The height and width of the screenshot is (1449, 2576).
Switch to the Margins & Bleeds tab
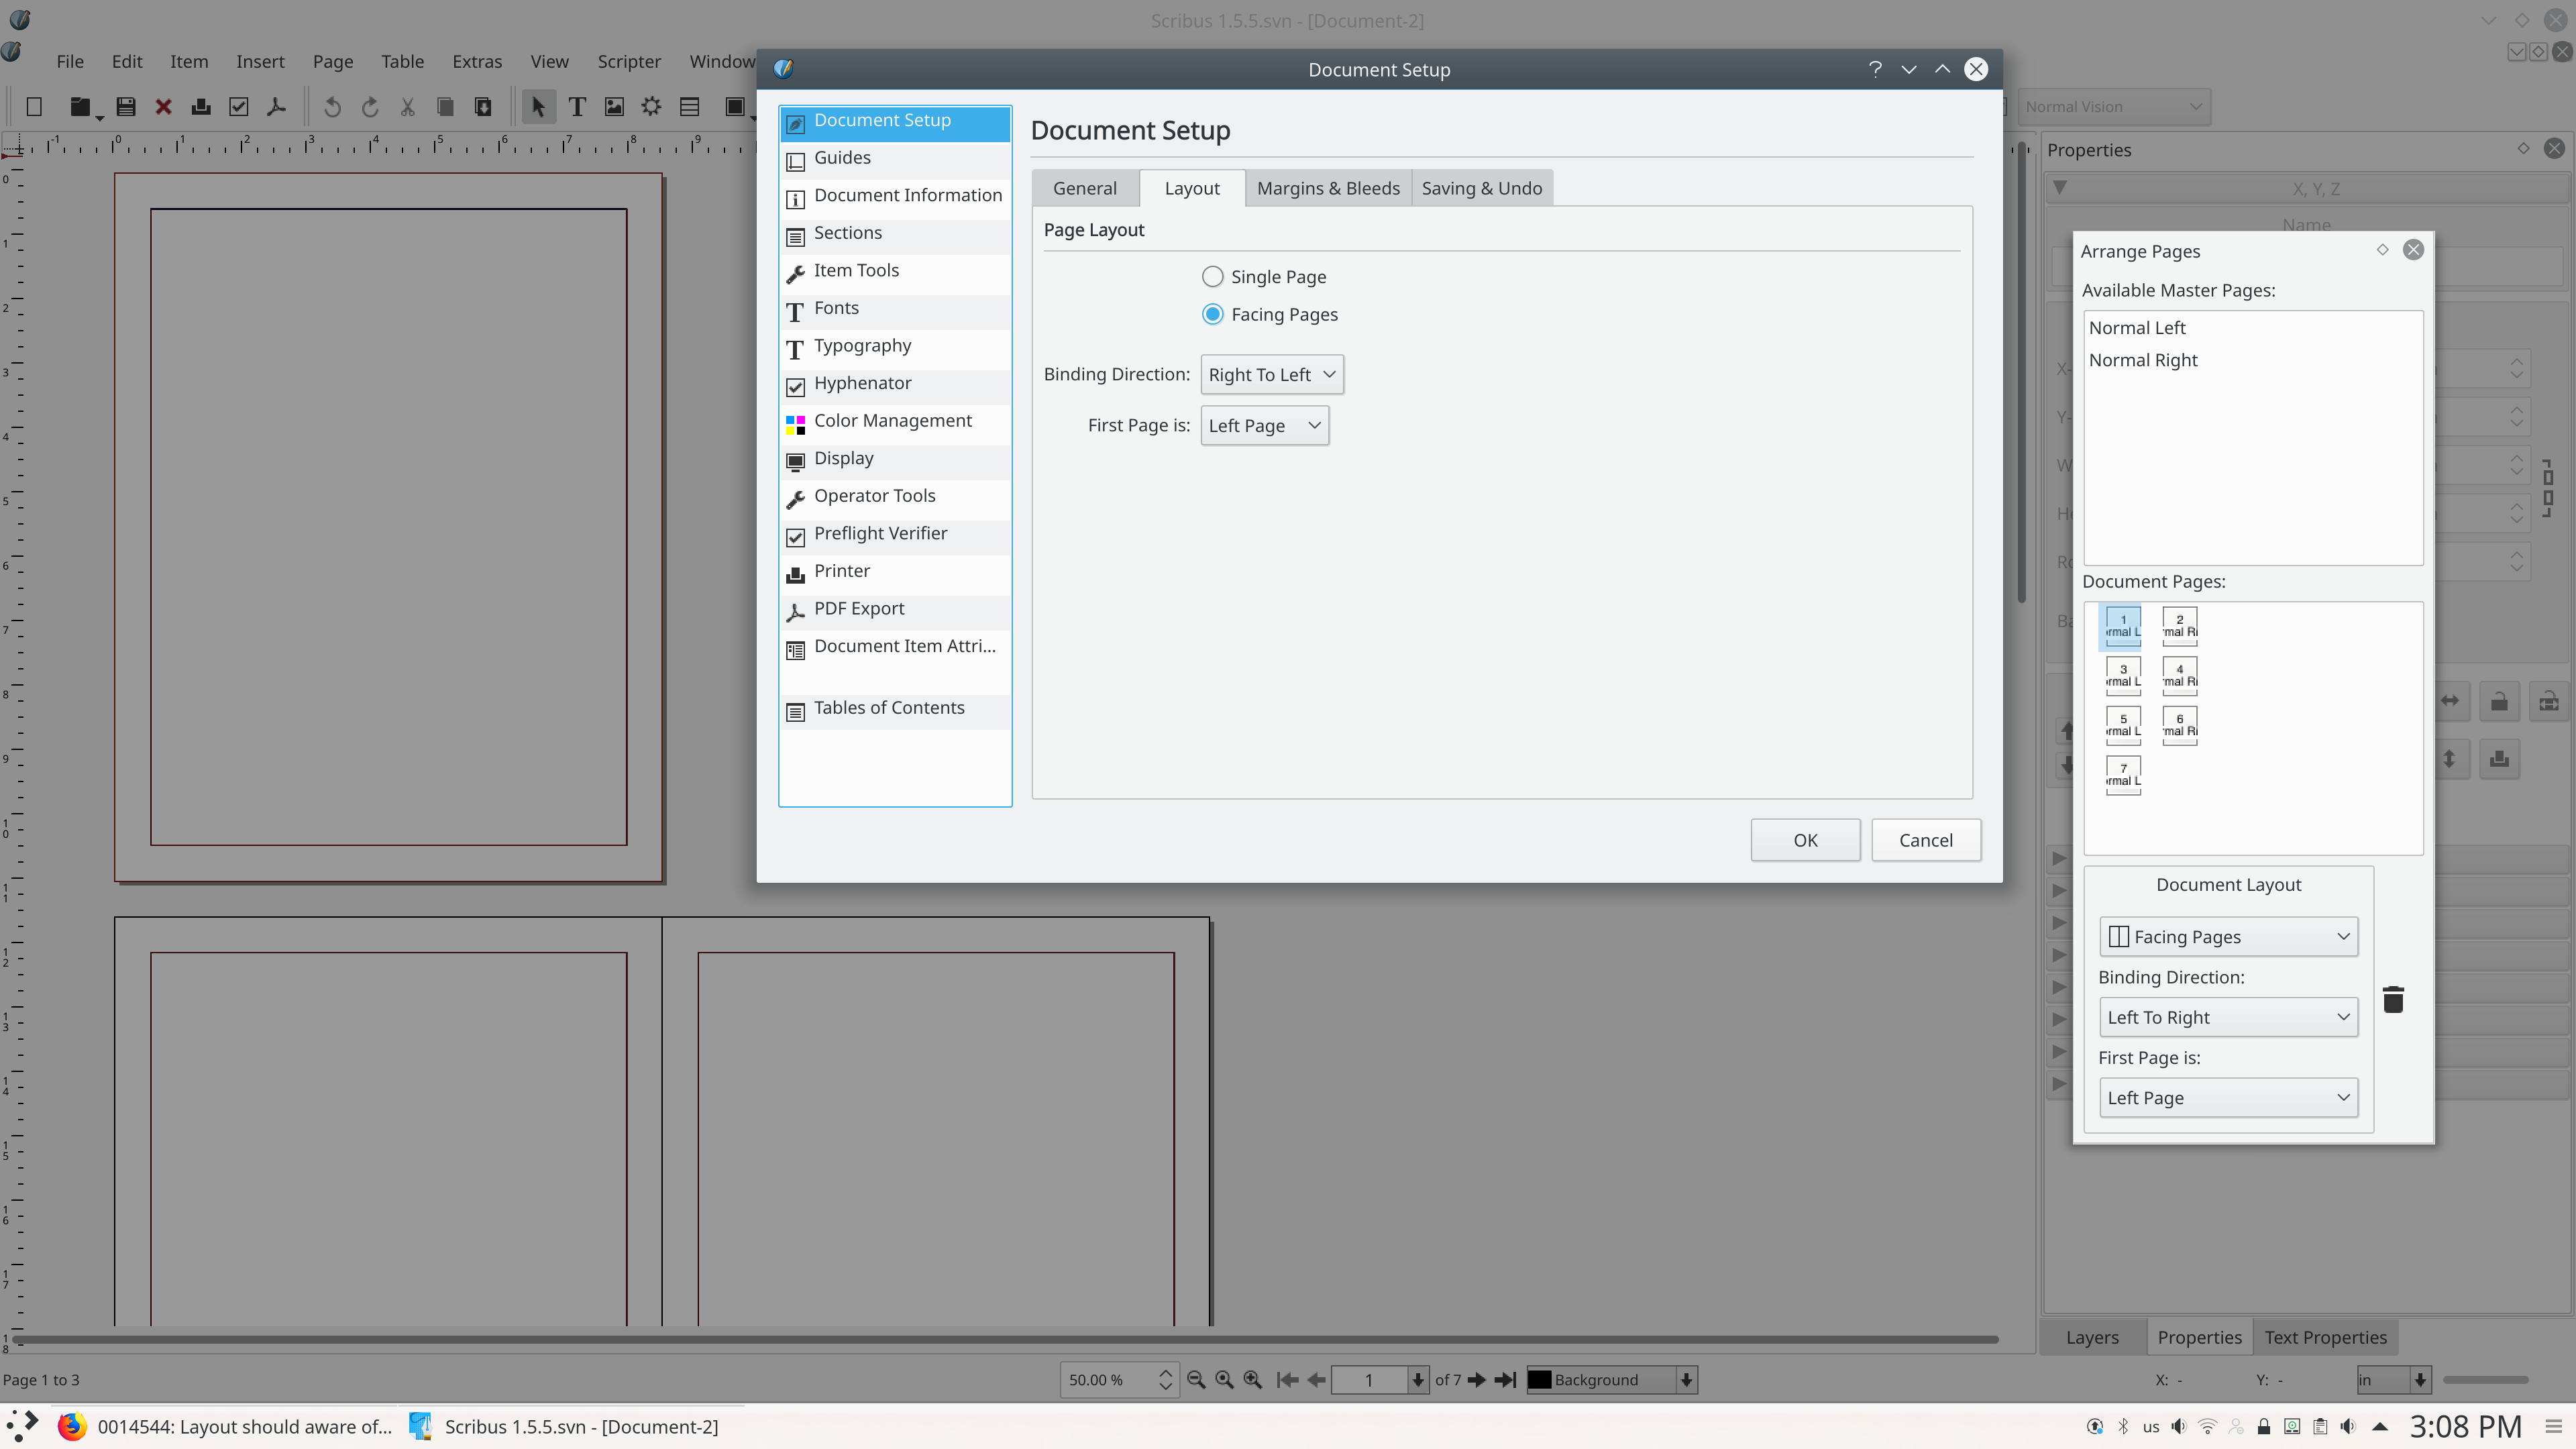pos(1328,188)
